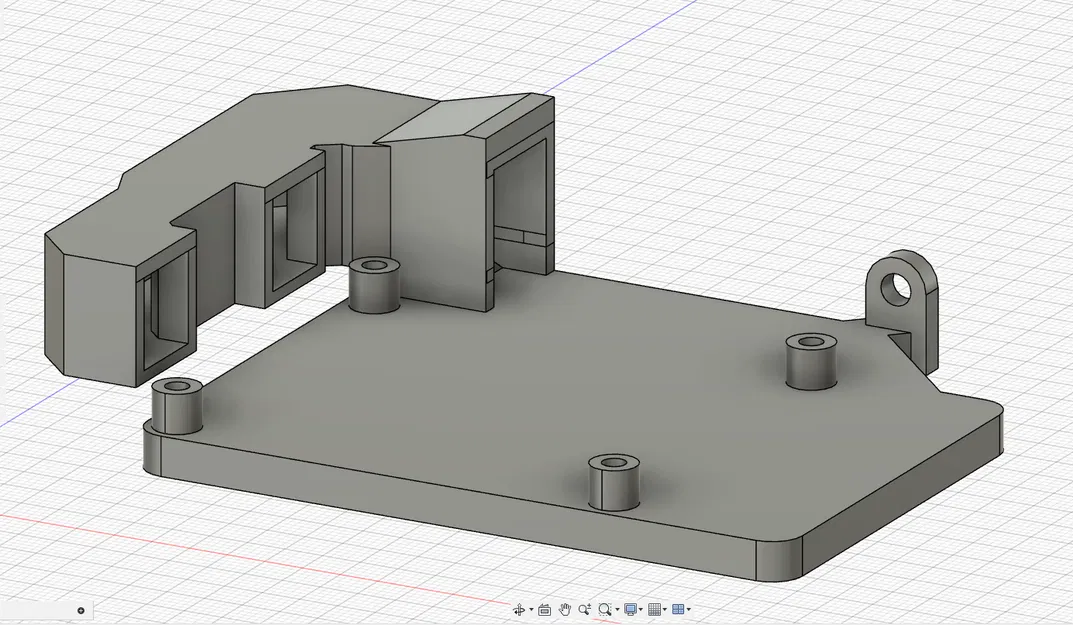Open the Grid and Snaps dropdown arrow

665,609
